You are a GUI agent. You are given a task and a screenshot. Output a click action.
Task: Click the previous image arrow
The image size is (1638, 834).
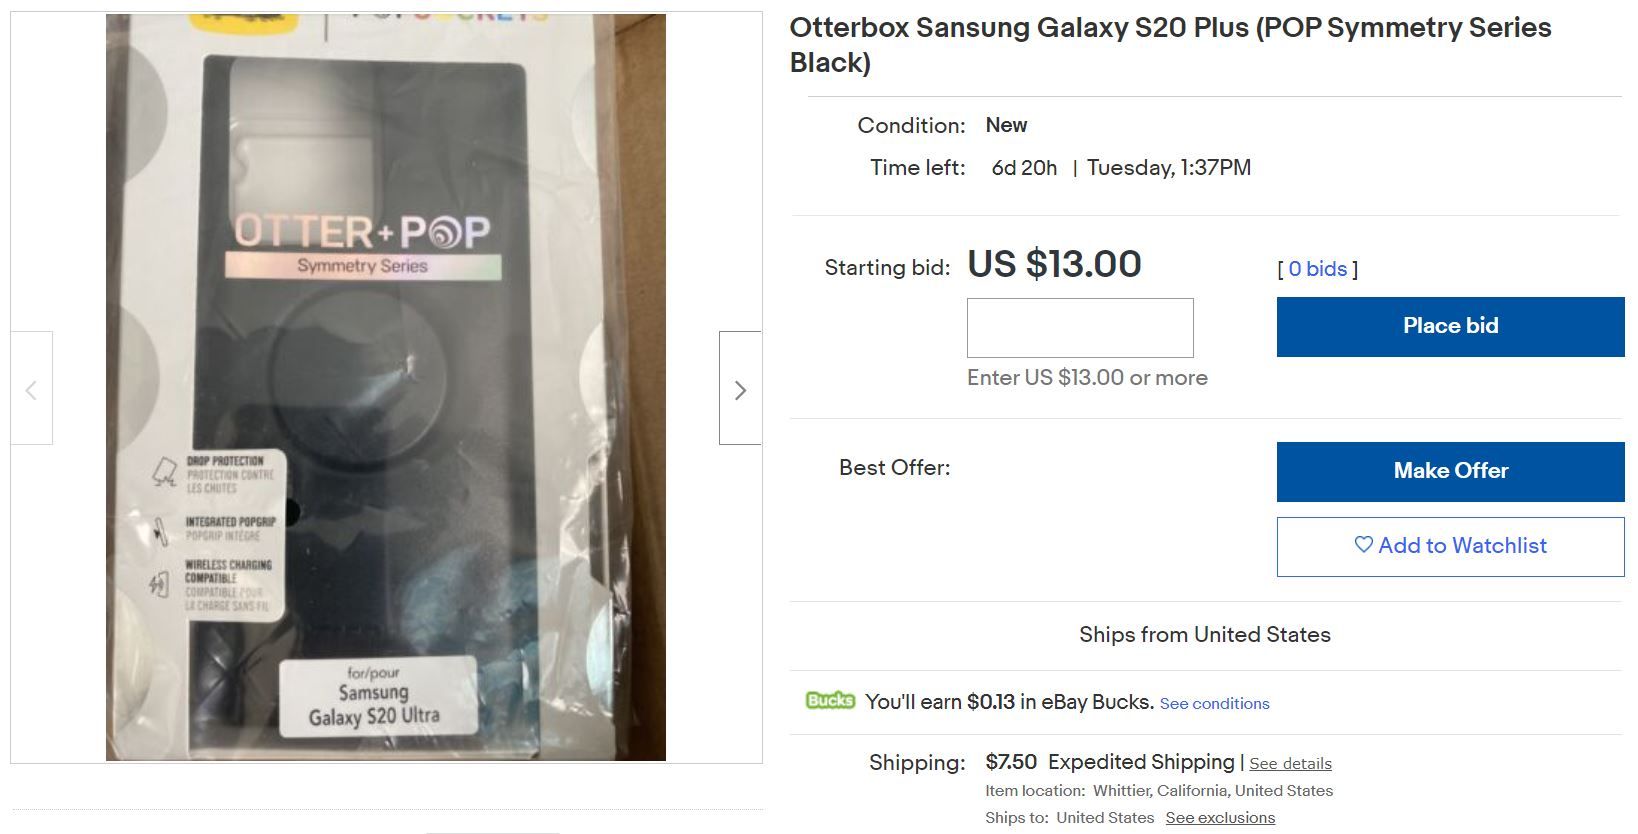[x=31, y=389]
